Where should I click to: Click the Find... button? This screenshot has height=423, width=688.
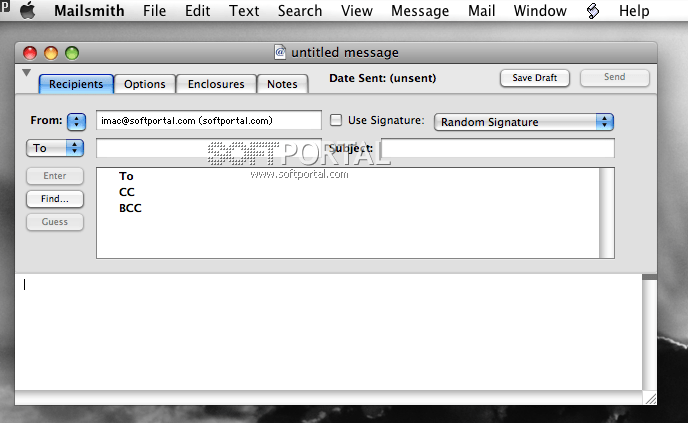pyautogui.click(x=54, y=199)
